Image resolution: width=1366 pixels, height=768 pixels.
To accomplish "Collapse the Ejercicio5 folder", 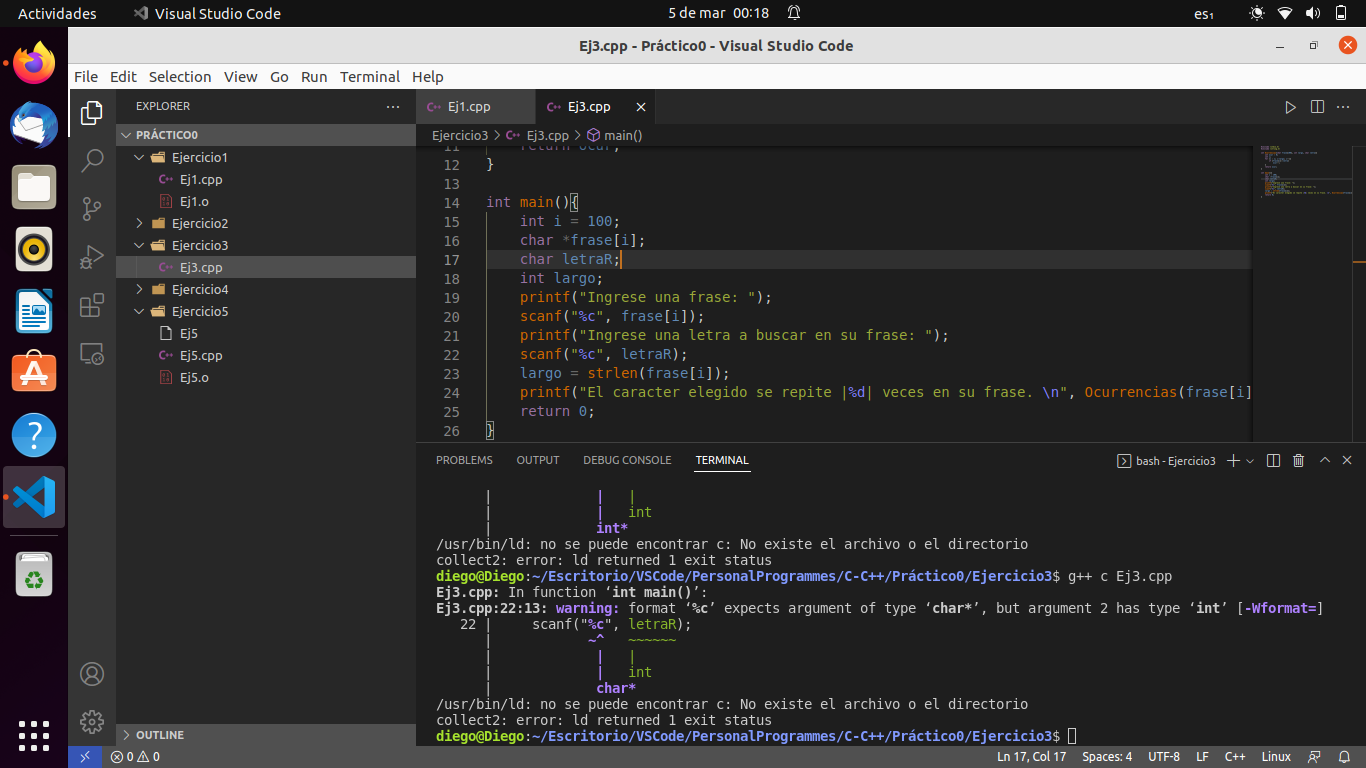I will 266,311.
